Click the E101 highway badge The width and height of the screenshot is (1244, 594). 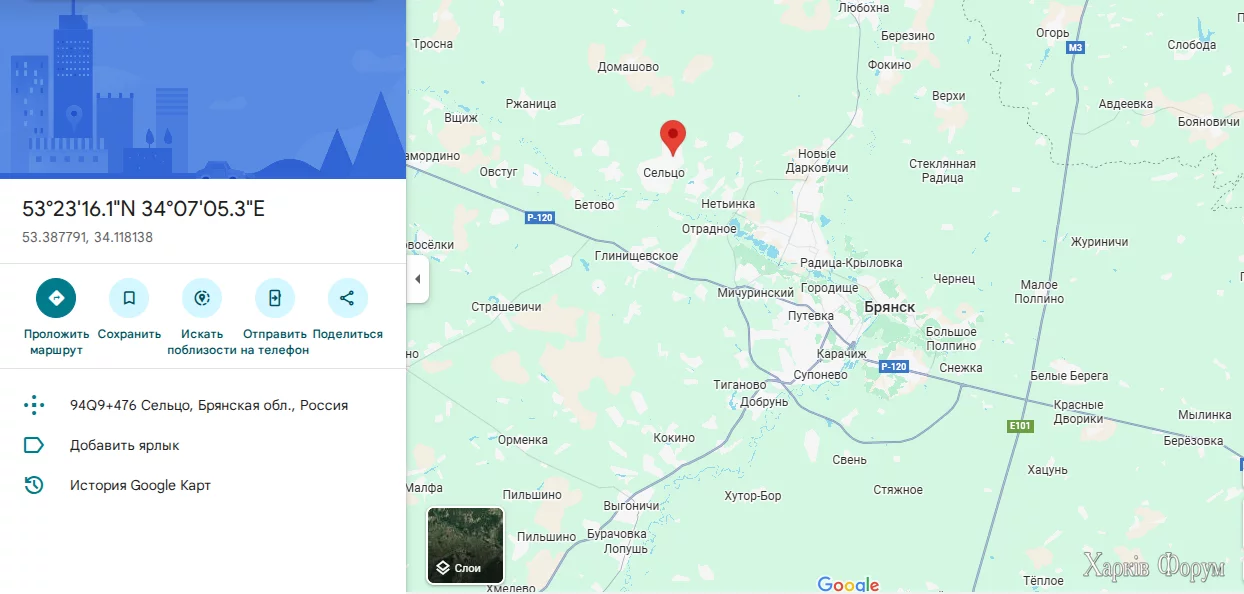(x=1019, y=426)
